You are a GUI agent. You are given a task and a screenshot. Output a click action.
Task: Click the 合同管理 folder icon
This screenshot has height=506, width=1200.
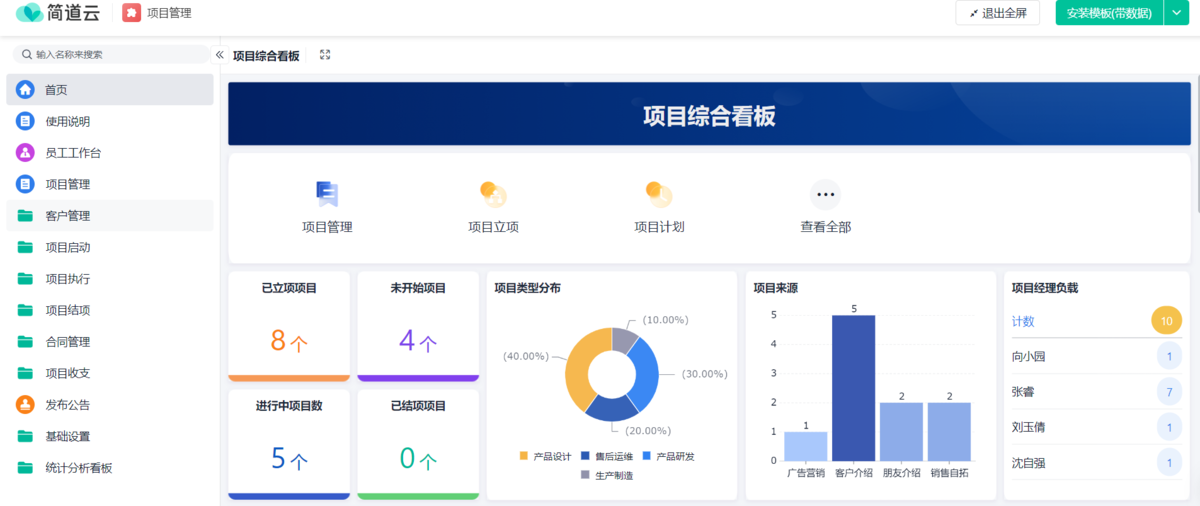pos(26,342)
